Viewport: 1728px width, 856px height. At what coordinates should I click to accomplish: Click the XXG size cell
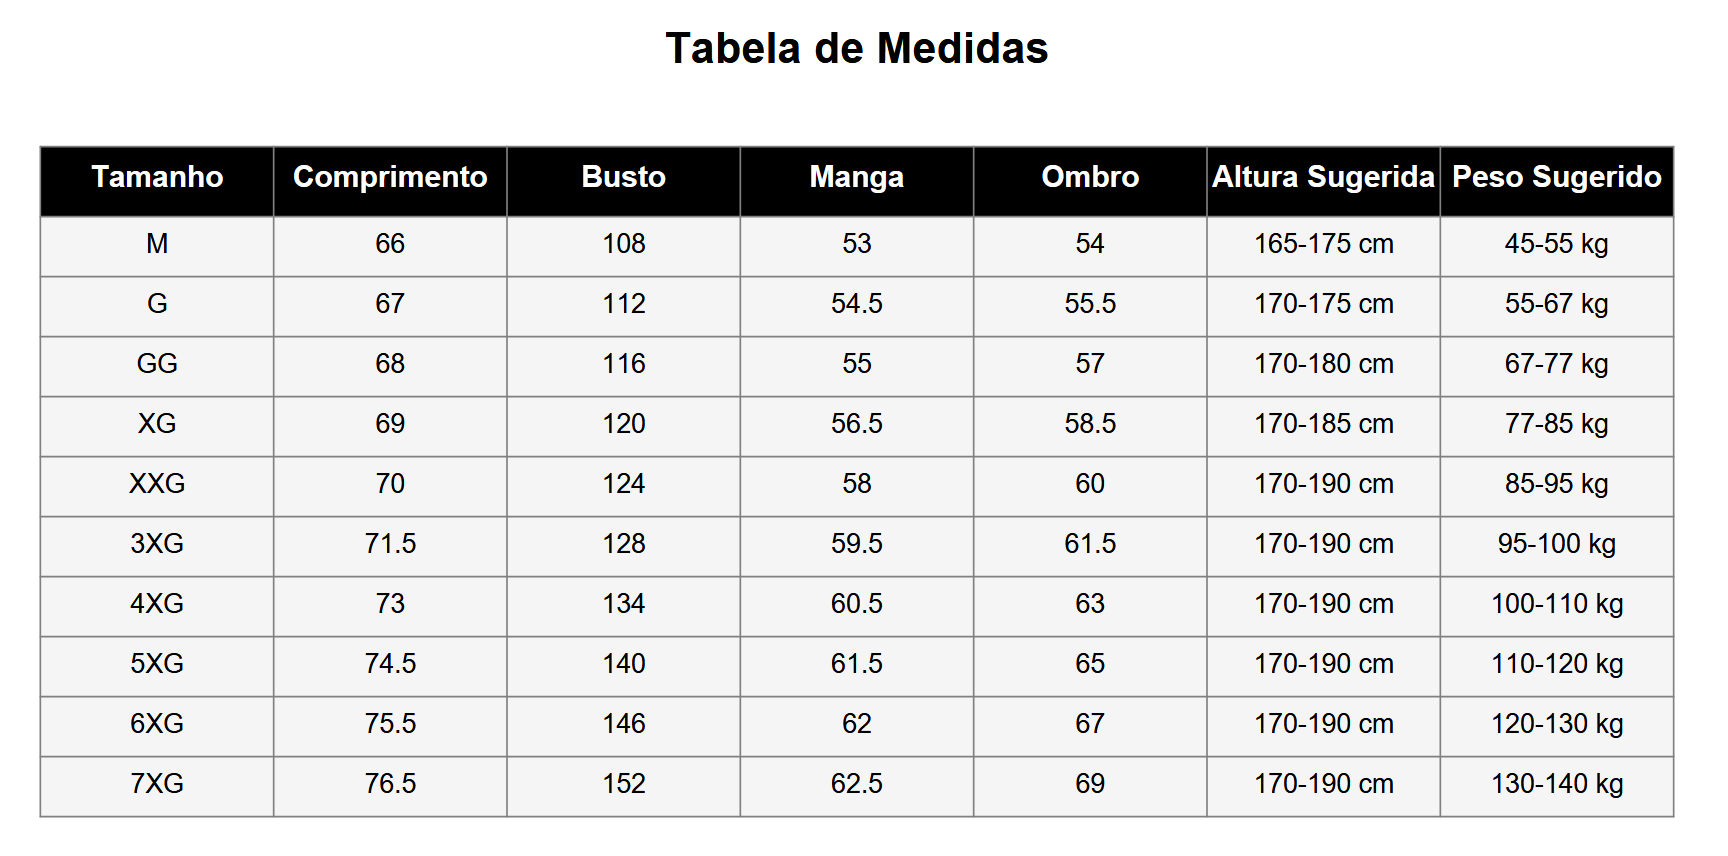click(x=157, y=484)
